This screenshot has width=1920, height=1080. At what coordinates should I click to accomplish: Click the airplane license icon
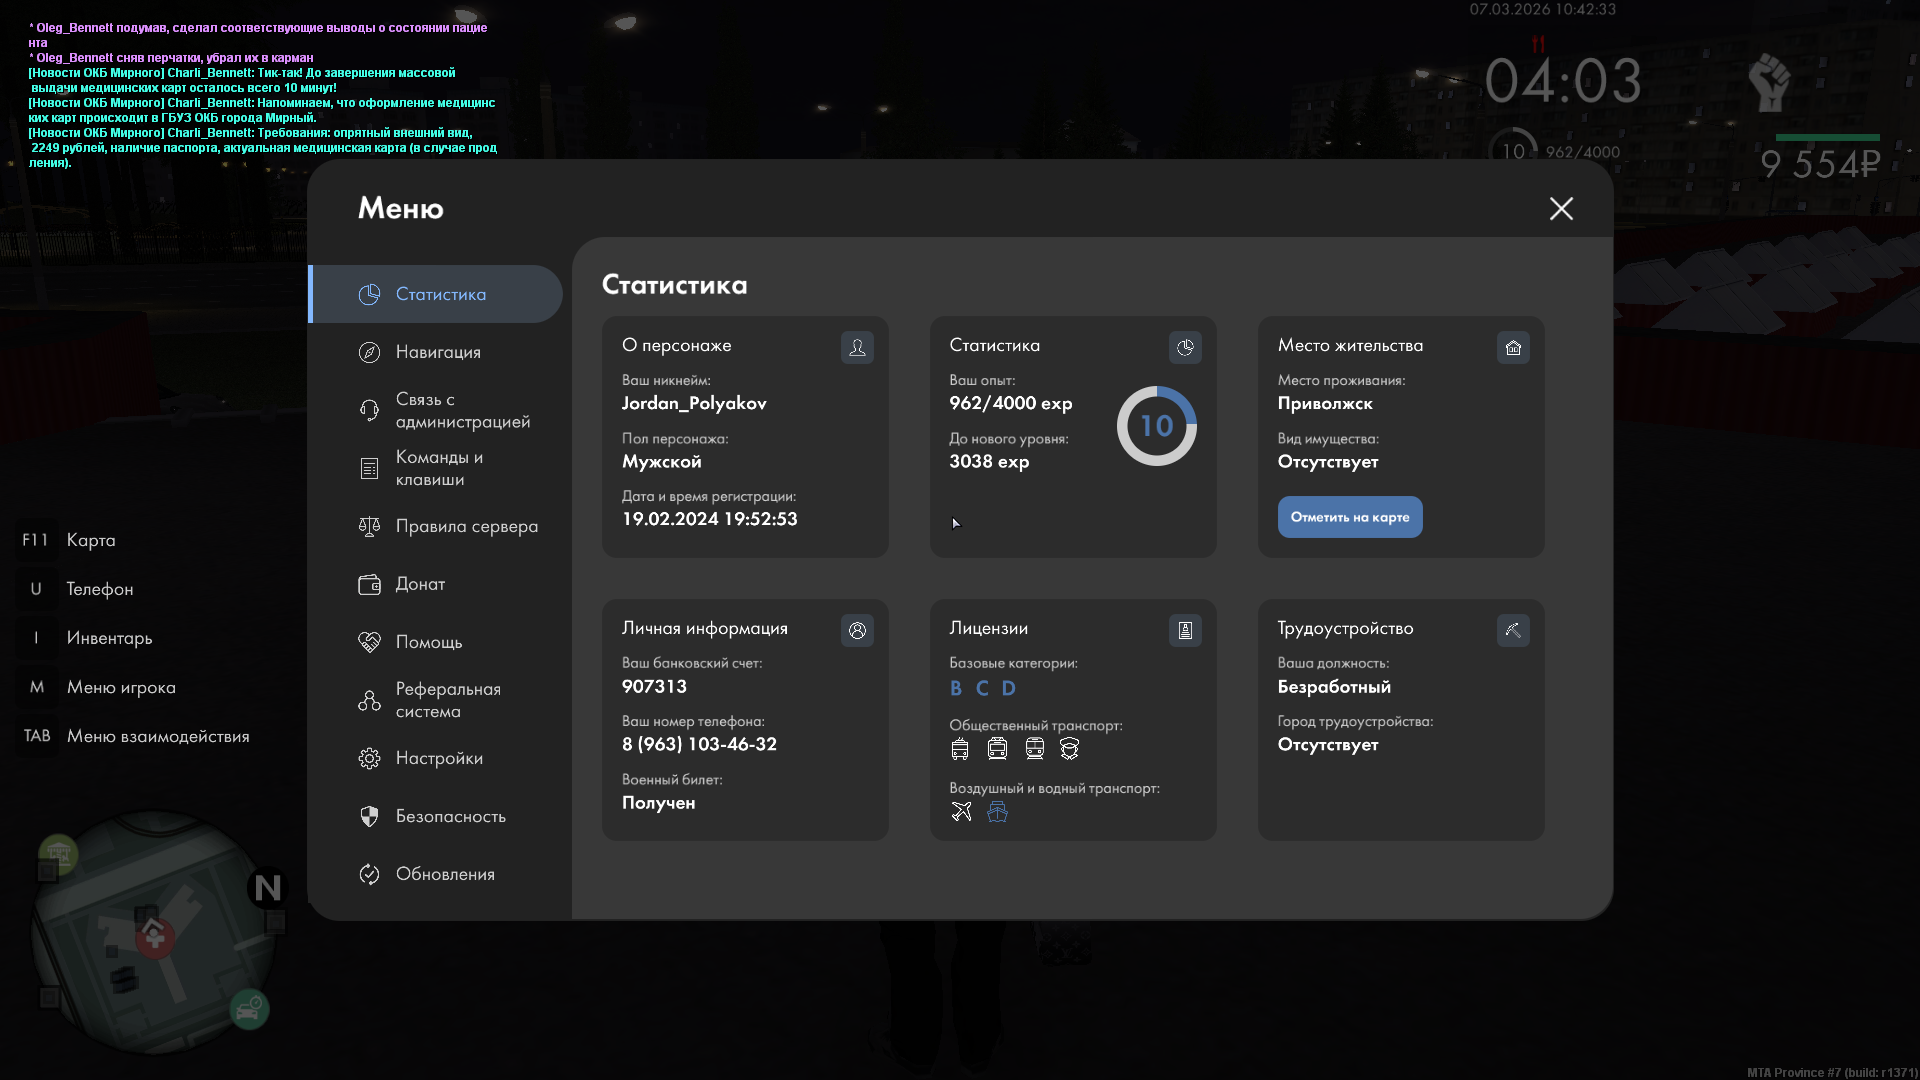coord(961,812)
